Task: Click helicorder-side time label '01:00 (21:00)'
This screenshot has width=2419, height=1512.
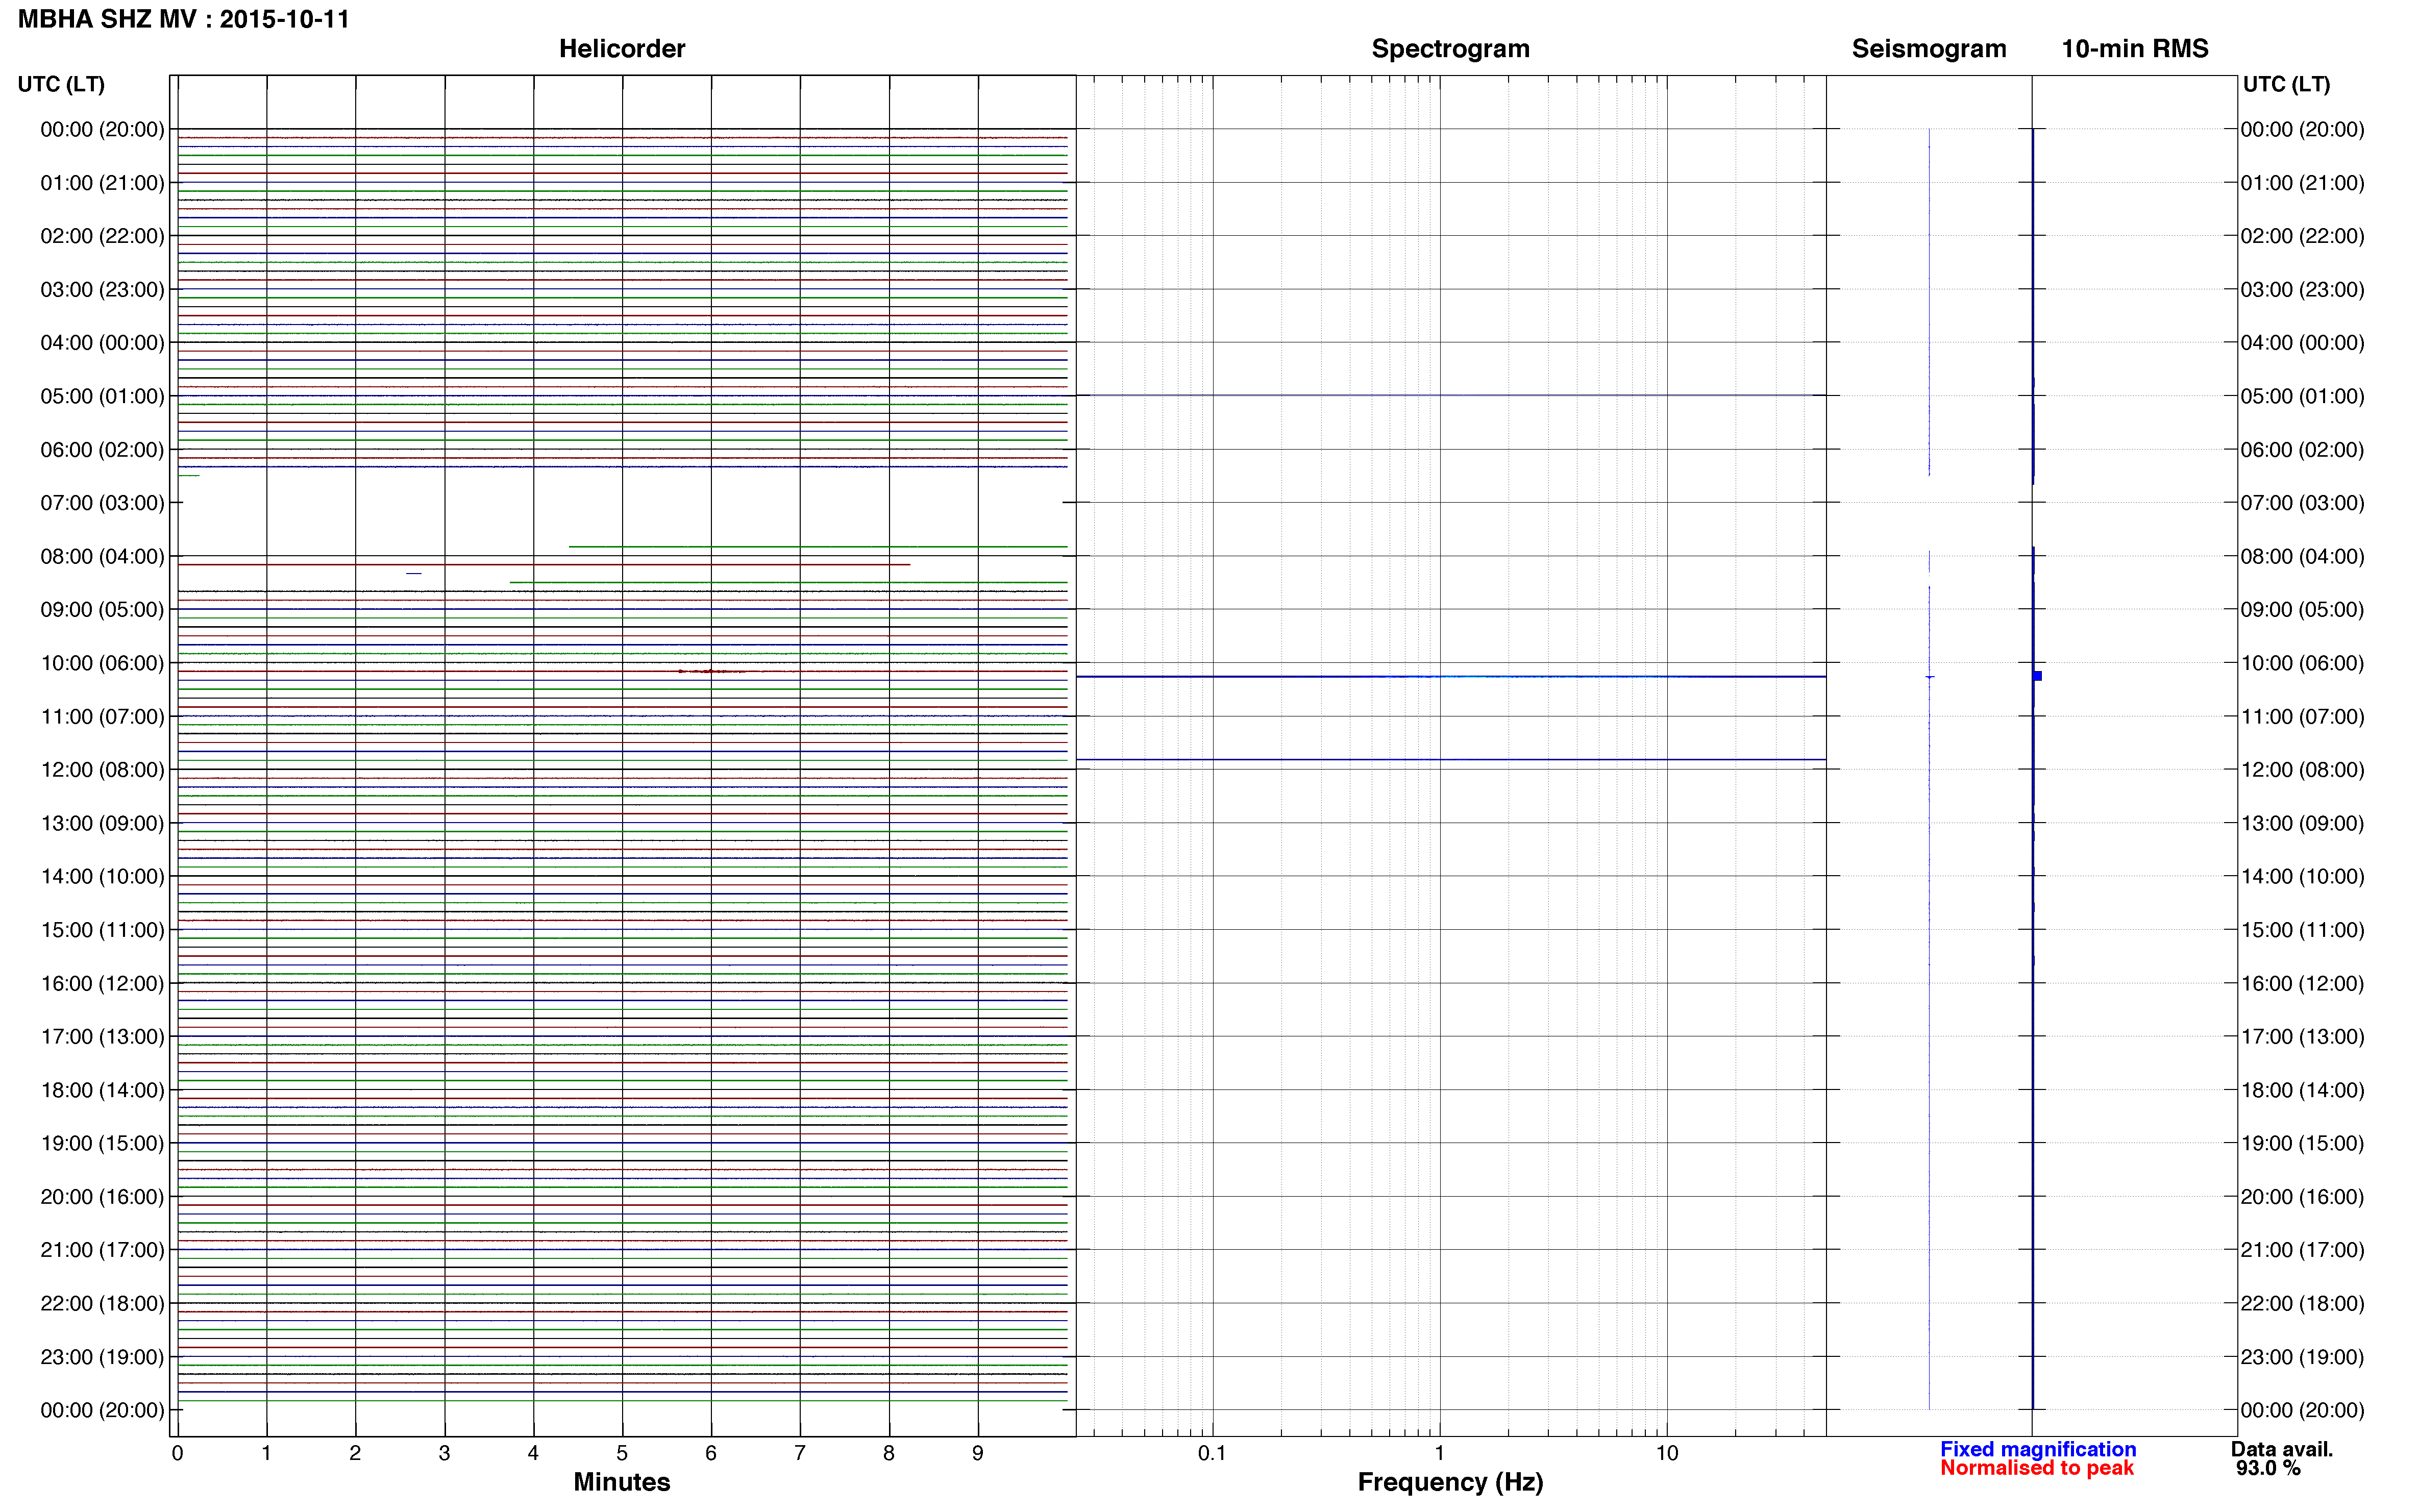Action: pos(102,183)
